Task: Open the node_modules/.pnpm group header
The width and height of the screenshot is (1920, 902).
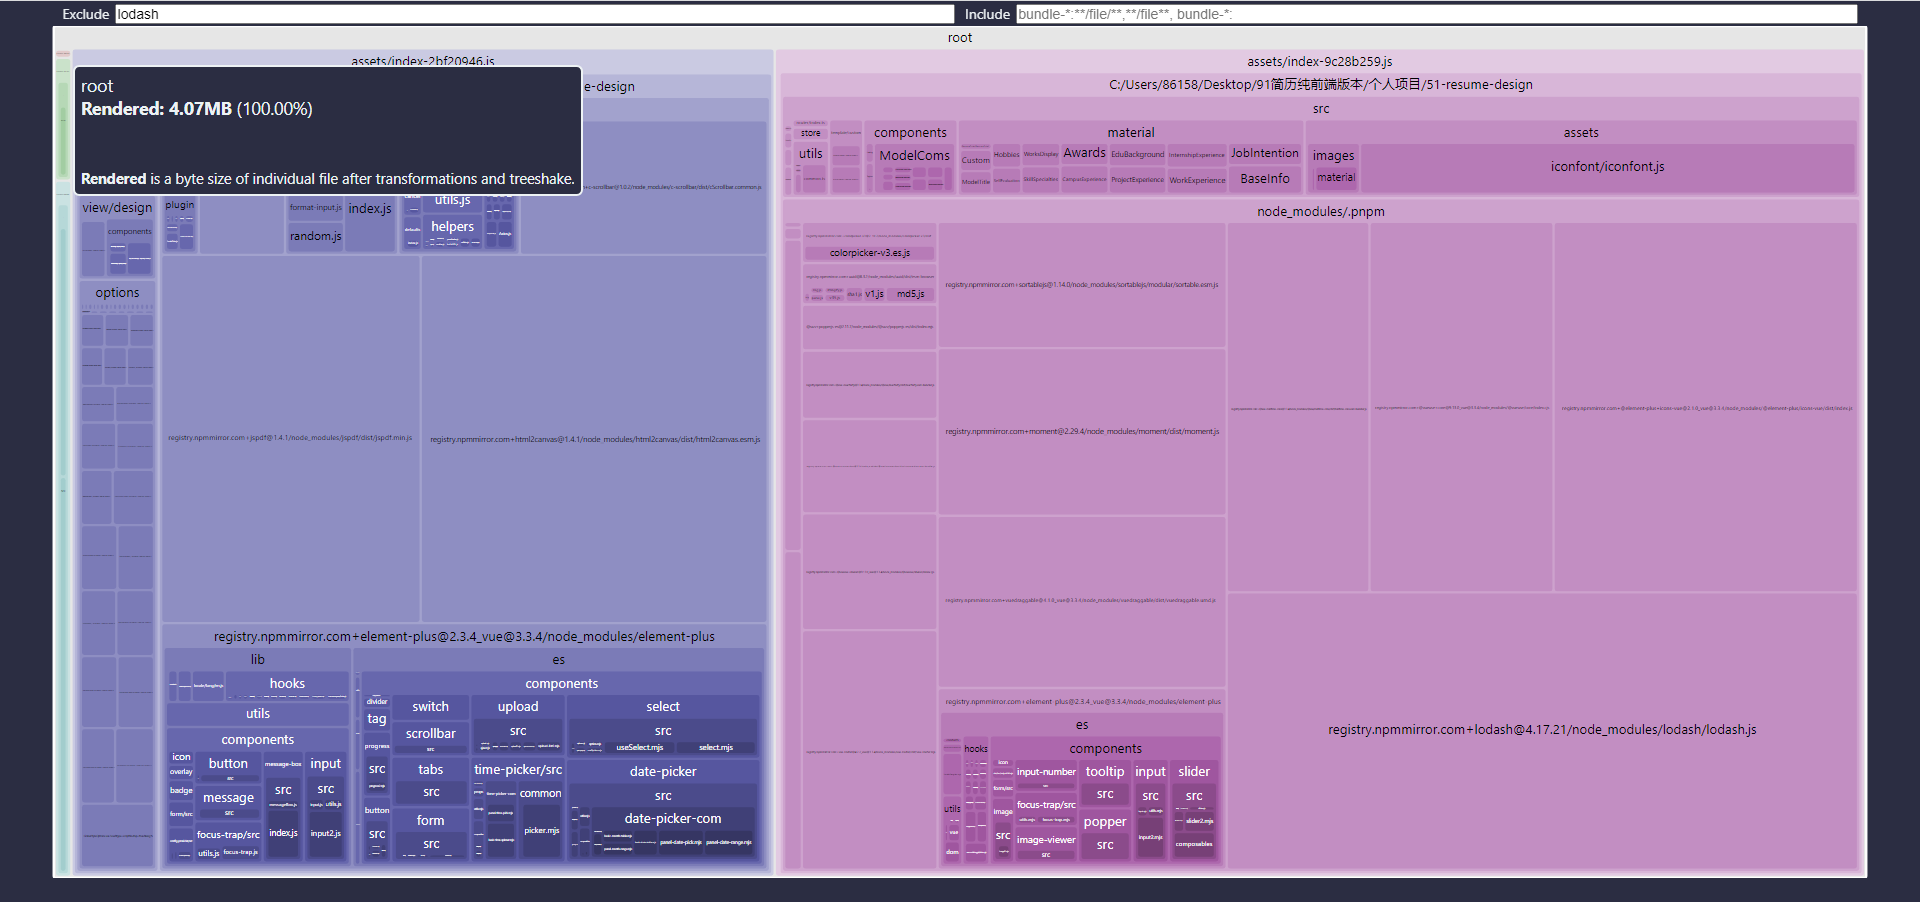Action: click(1320, 212)
